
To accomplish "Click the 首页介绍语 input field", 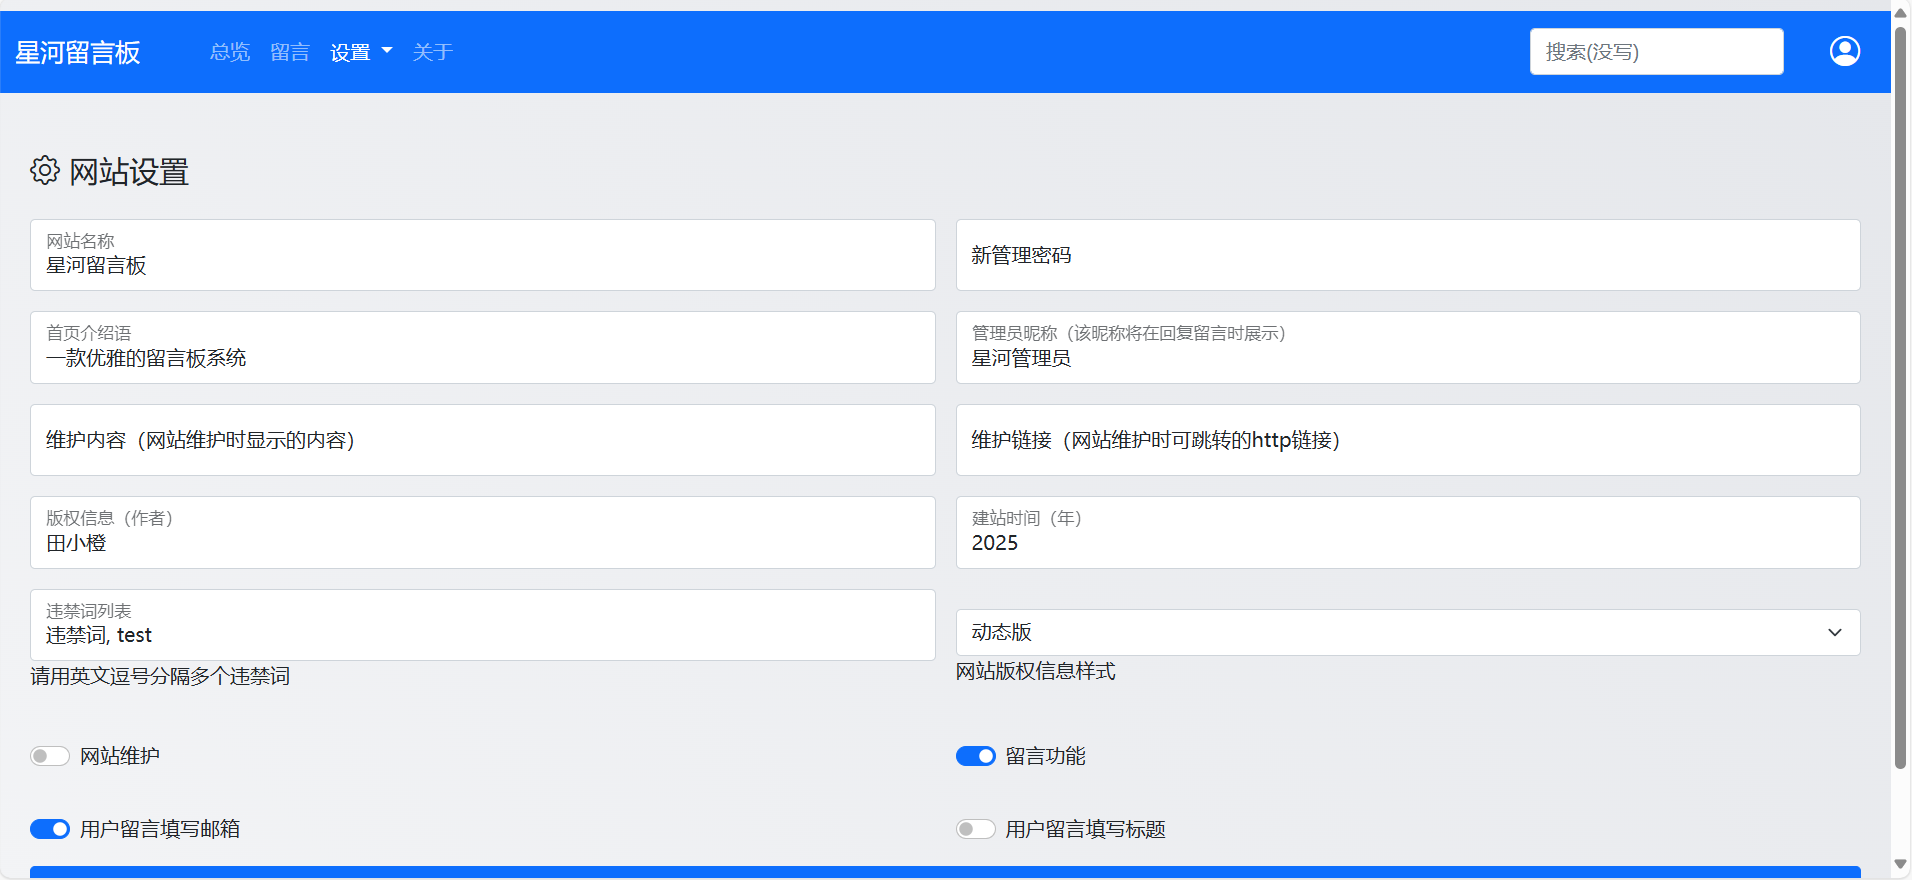I will tap(483, 347).
